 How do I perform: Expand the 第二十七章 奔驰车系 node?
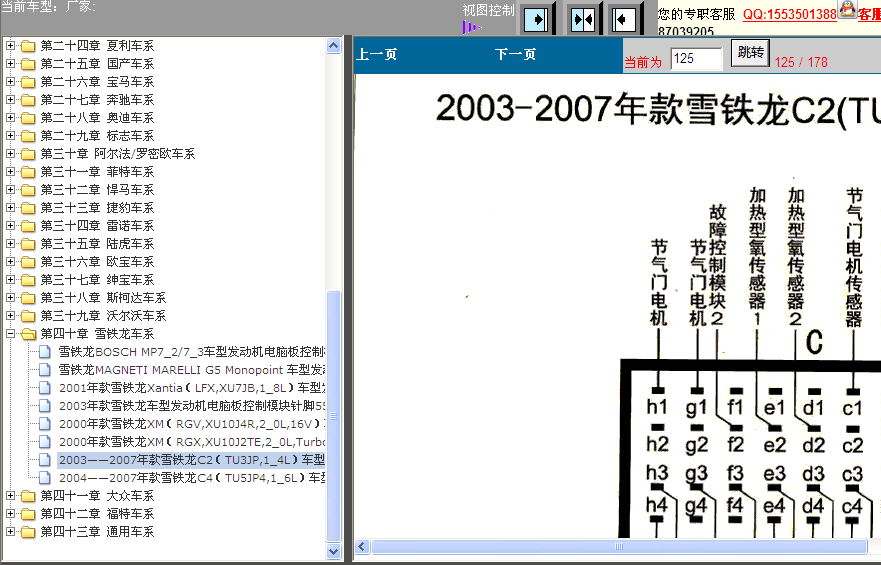click(x=10, y=99)
